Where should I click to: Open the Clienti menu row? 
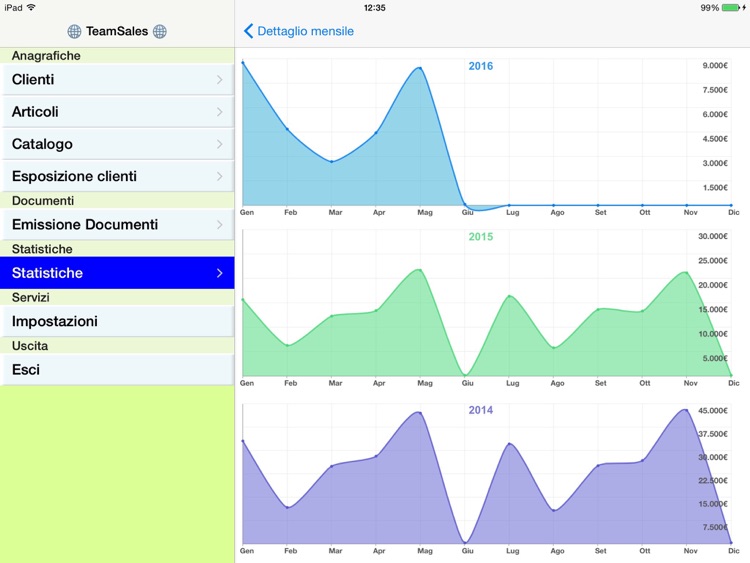coord(117,79)
